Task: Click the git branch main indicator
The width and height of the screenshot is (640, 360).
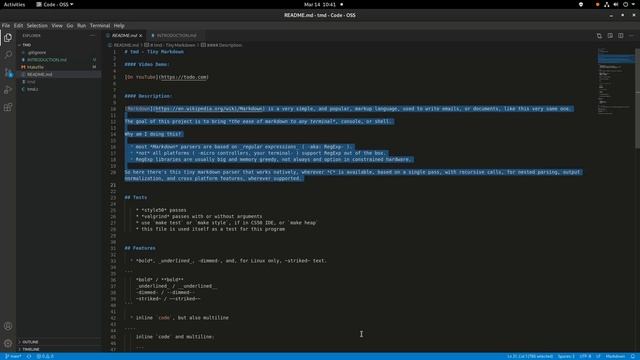Action: click(13, 356)
